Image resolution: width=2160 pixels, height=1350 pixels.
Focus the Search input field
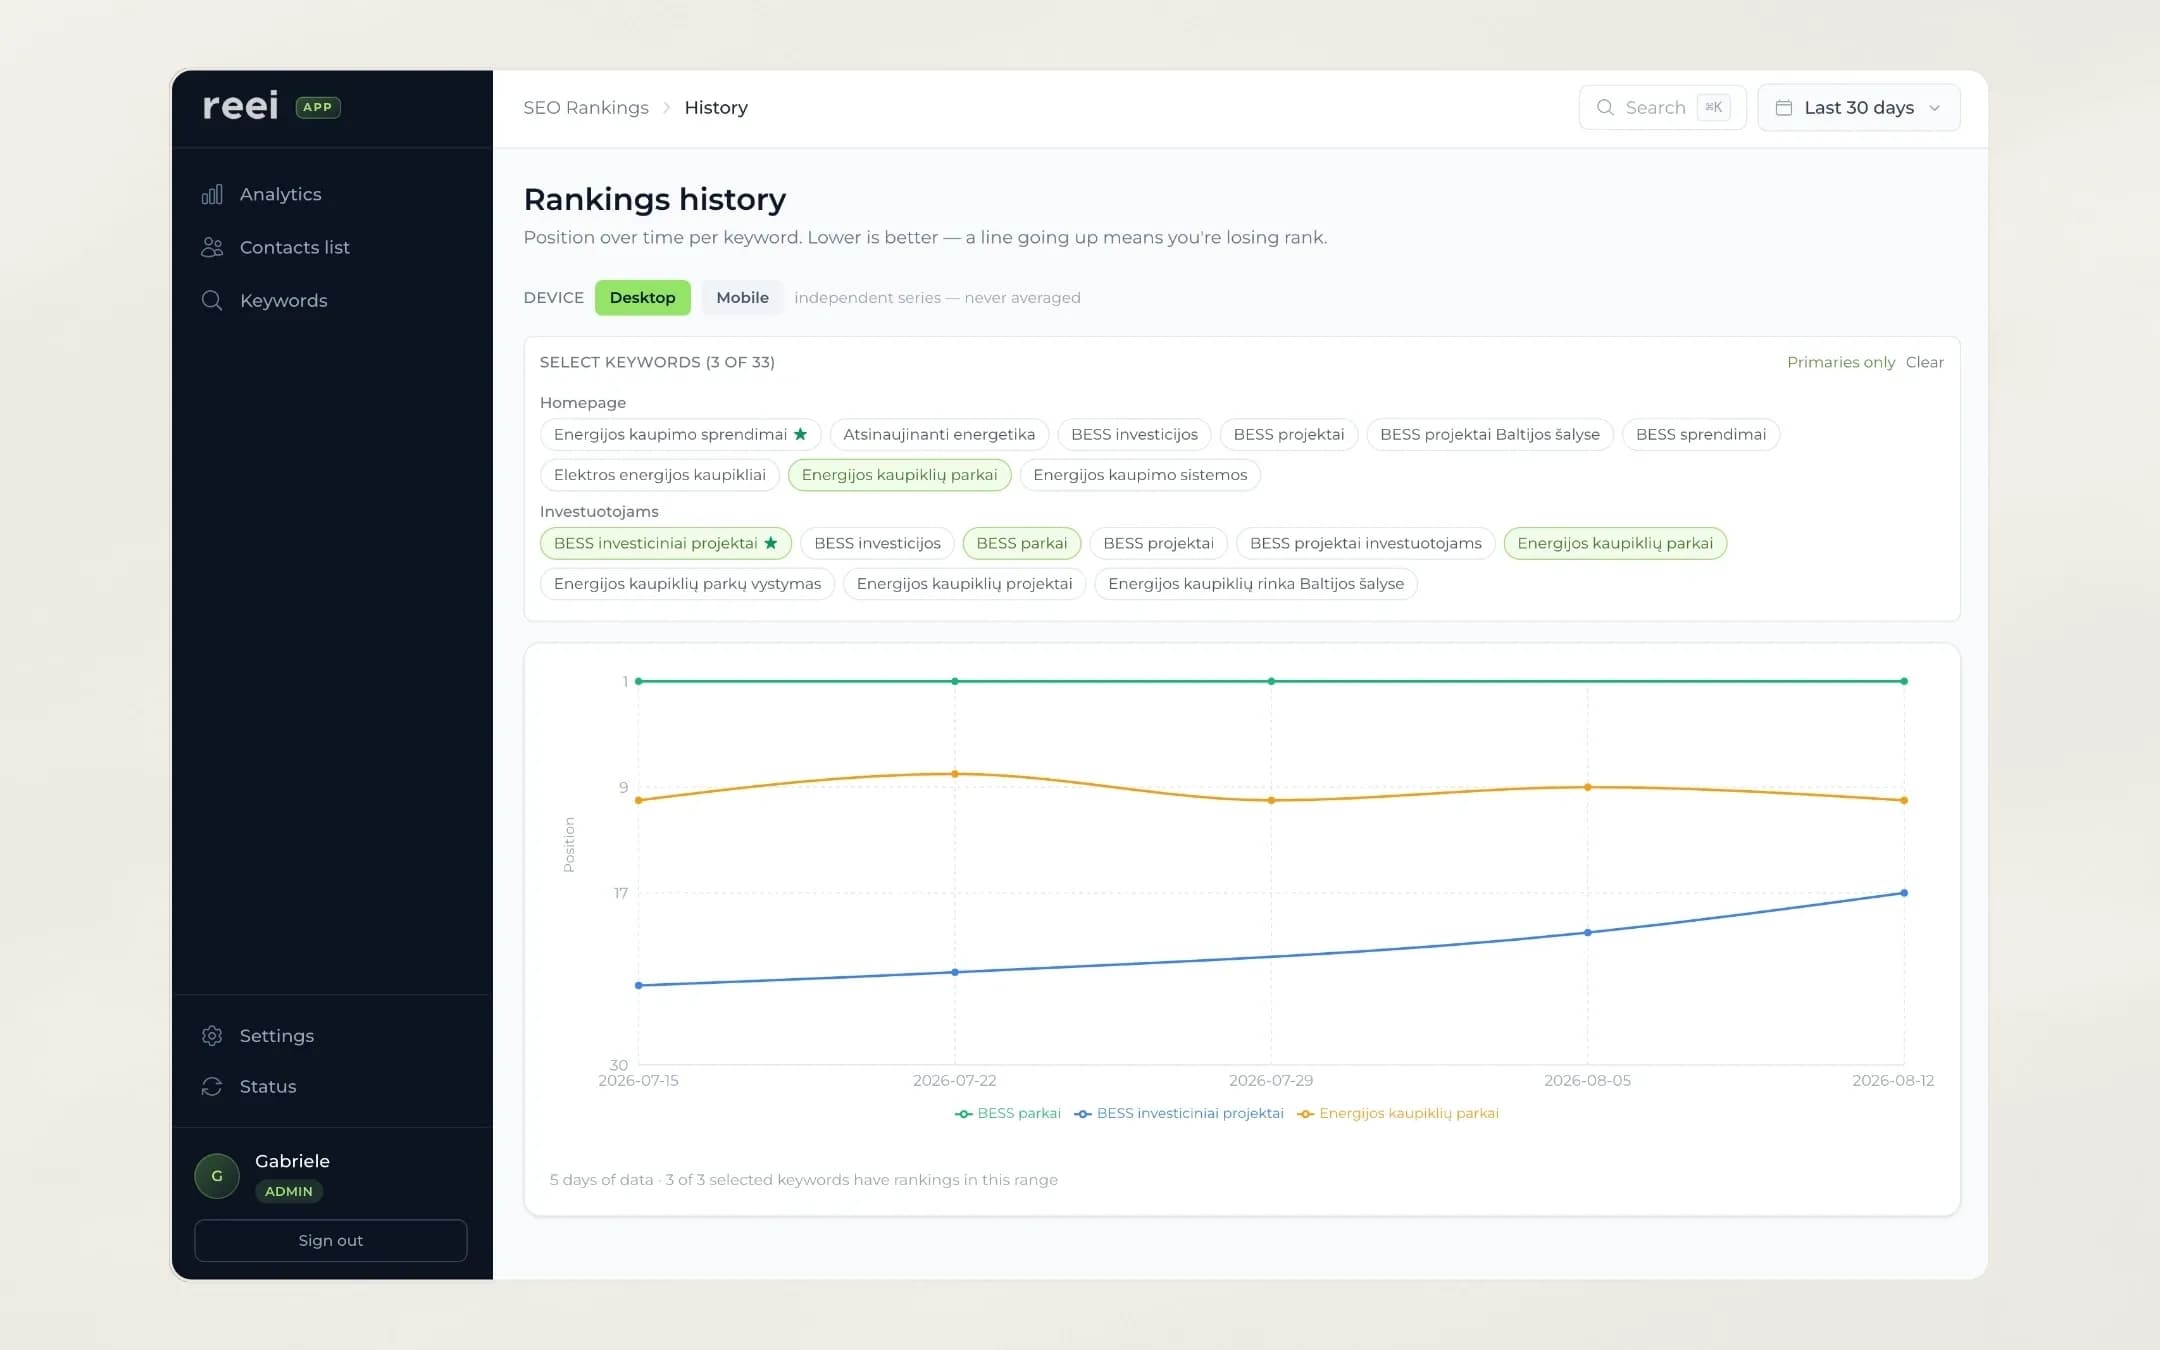click(1662, 107)
